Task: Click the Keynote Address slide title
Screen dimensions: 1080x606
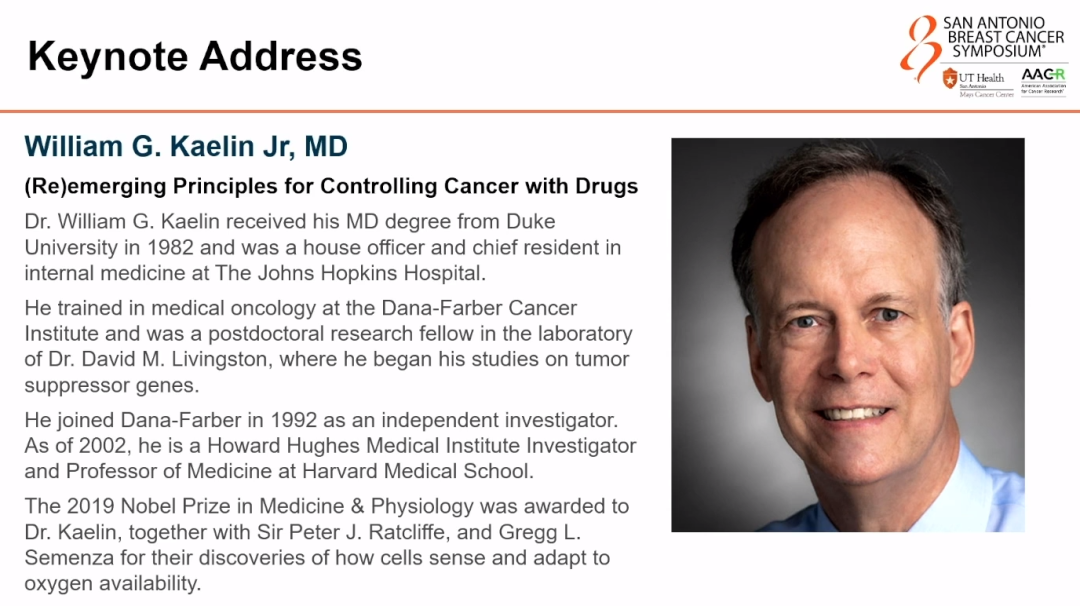Action: point(195,56)
